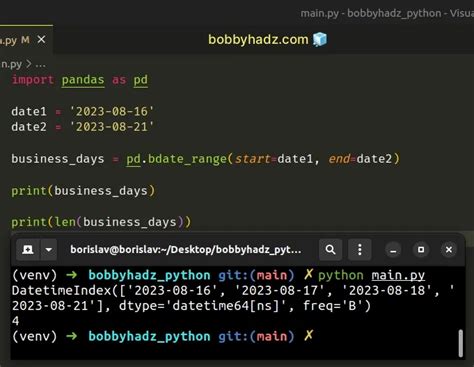The height and width of the screenshot is (367, 474).
Task: Click the bobbyhadz.com title text
Action: [x=258, y=40]
